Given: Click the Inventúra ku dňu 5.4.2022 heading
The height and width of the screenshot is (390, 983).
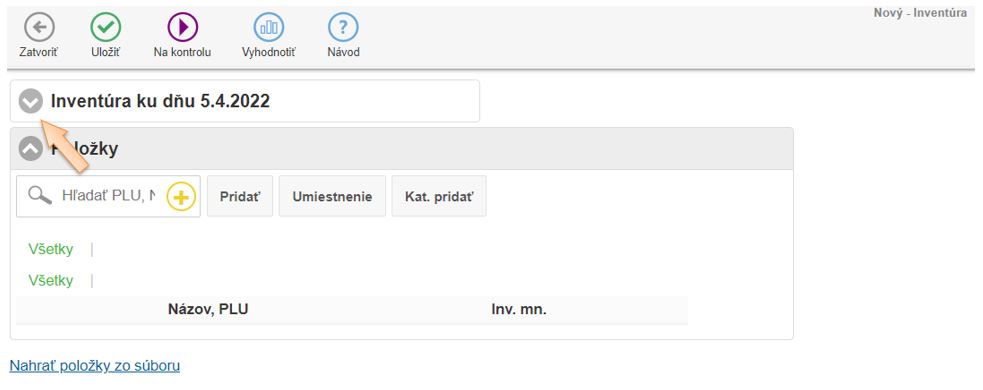Looking at the screenshot, I should point(160,101).
